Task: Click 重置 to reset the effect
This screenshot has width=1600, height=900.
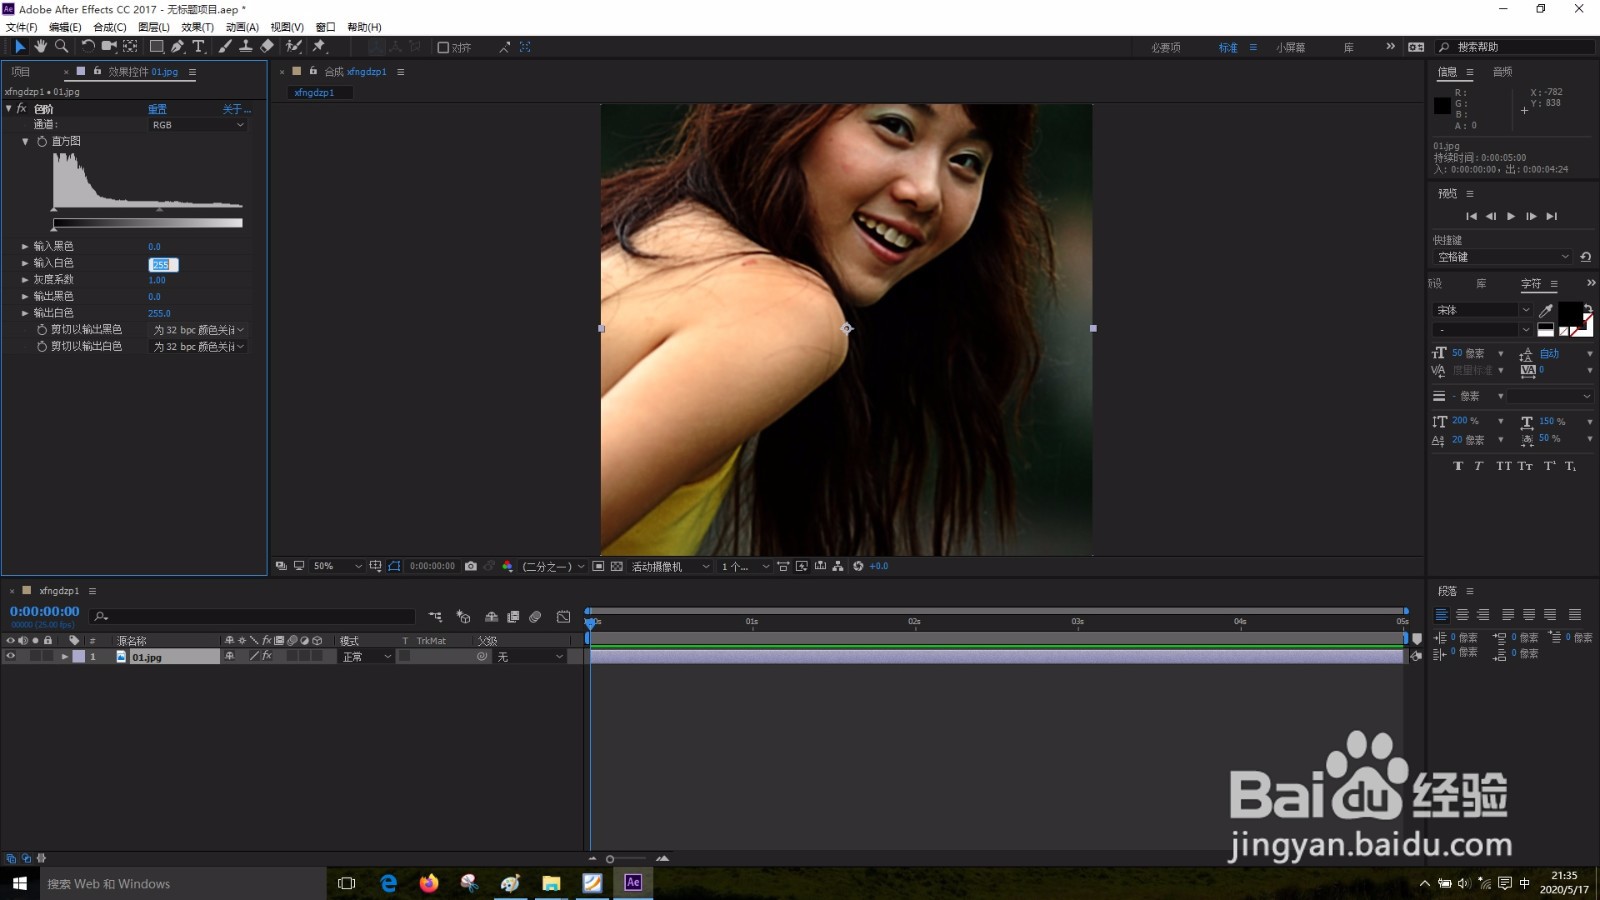Action: point(157,109)
